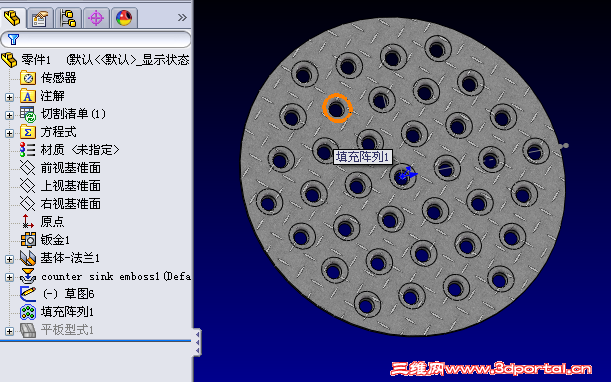This screenshot has height=382, width=611.
Task: Select the (-) 草图6 sketch
Action: point(69,294)
